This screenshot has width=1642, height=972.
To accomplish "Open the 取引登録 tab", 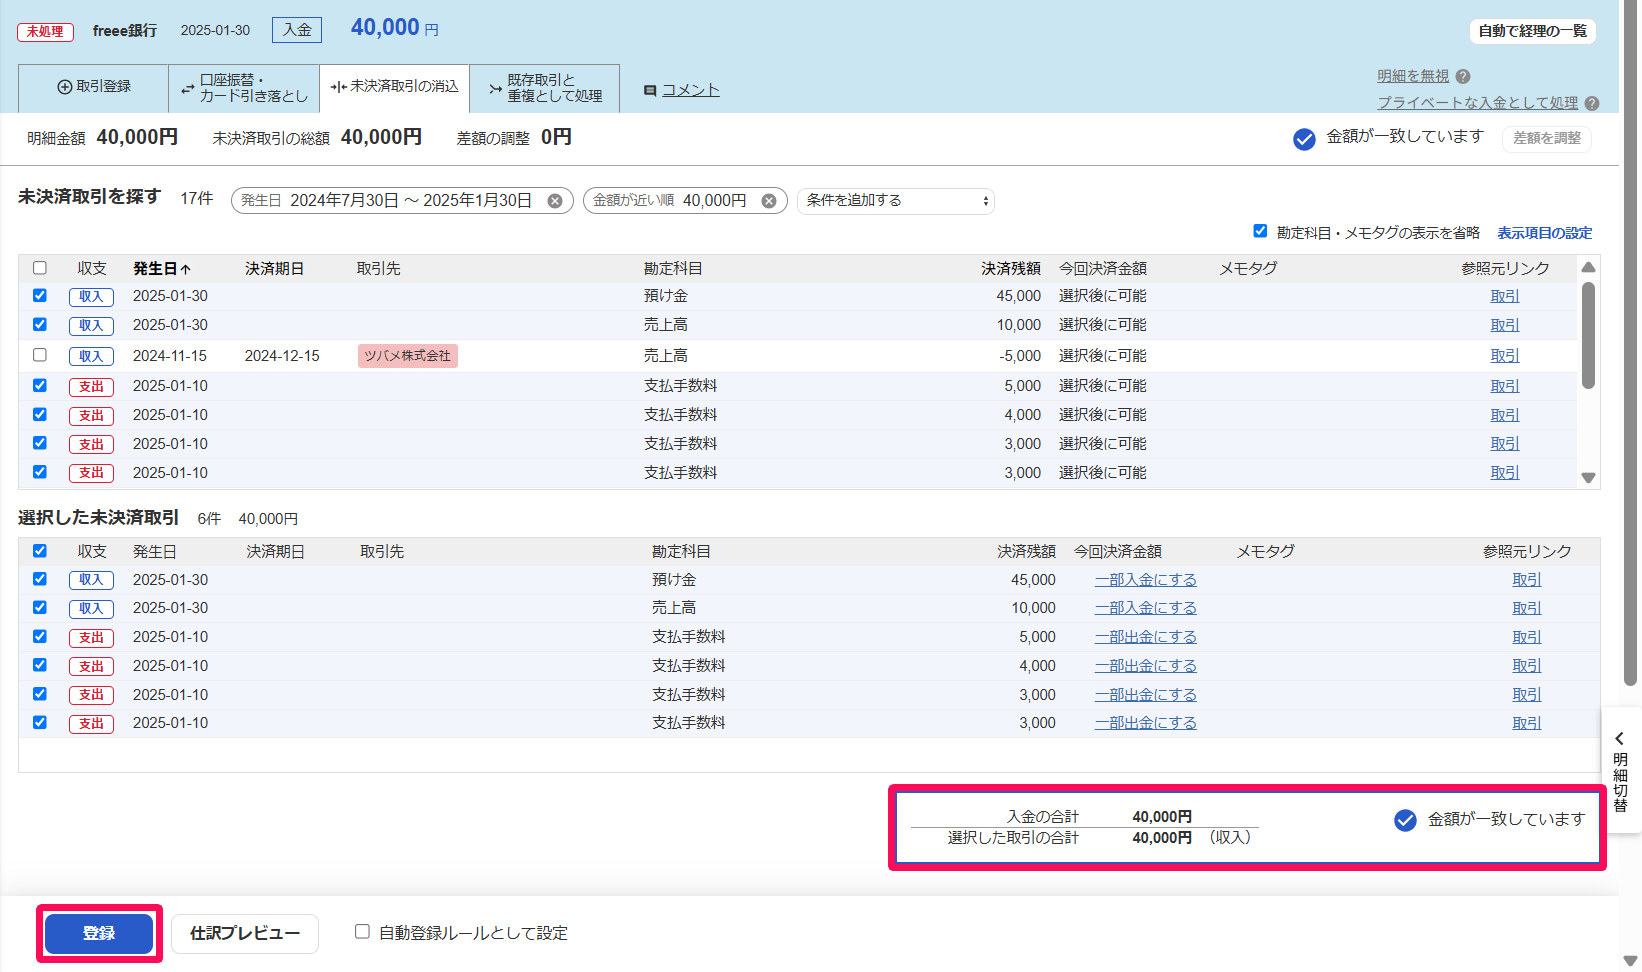I will [x=94, y=87].
